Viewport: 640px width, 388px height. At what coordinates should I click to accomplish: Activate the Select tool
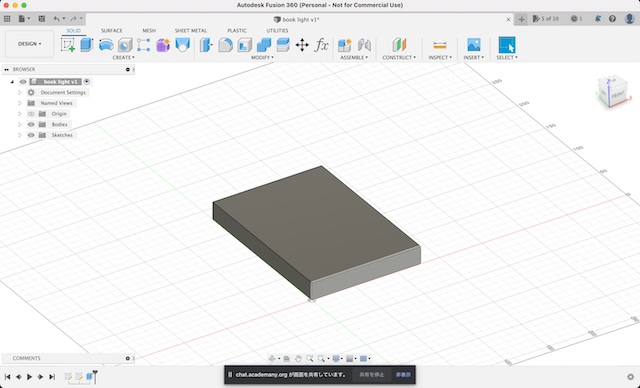(x=507, y=45)
